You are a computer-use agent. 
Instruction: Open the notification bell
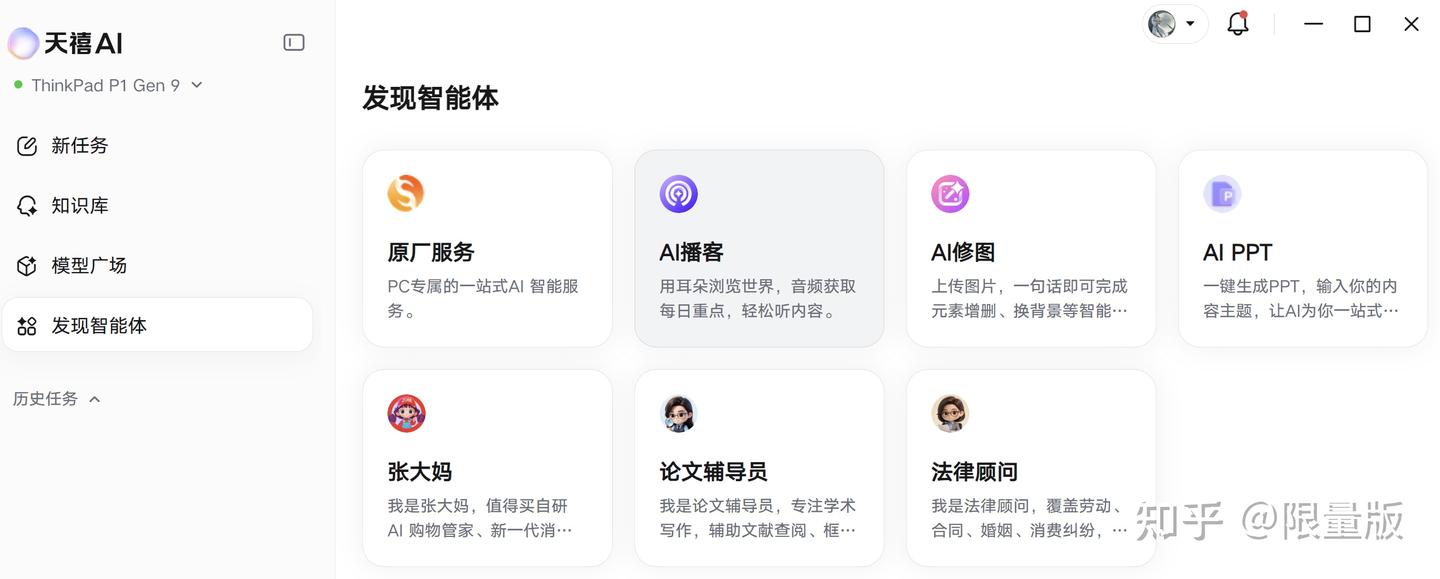coord(1238,24)
